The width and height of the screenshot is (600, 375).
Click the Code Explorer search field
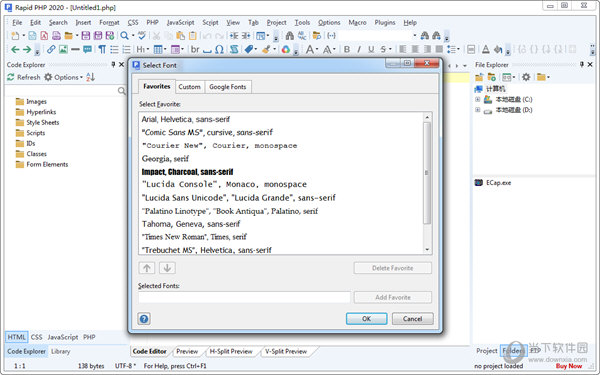tap(65, 91)
